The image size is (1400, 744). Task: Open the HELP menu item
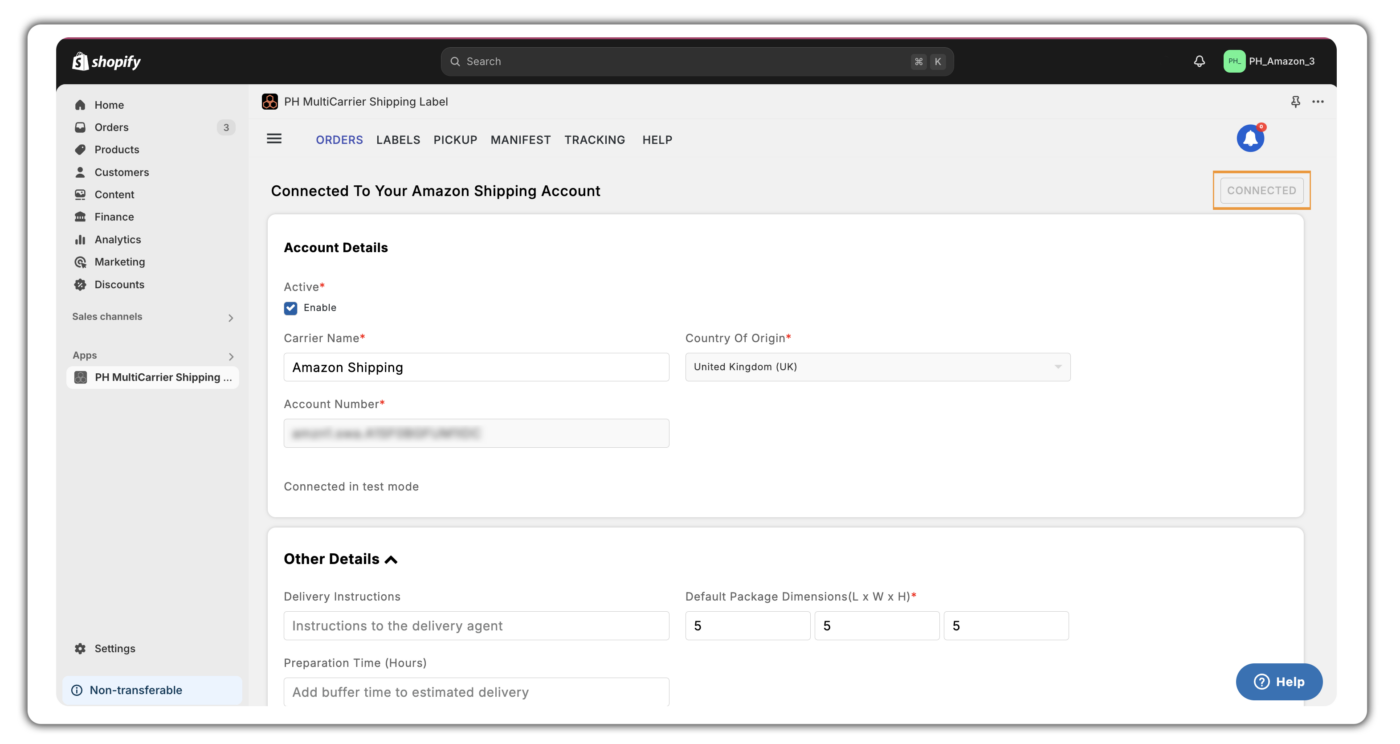pos(657,140)
